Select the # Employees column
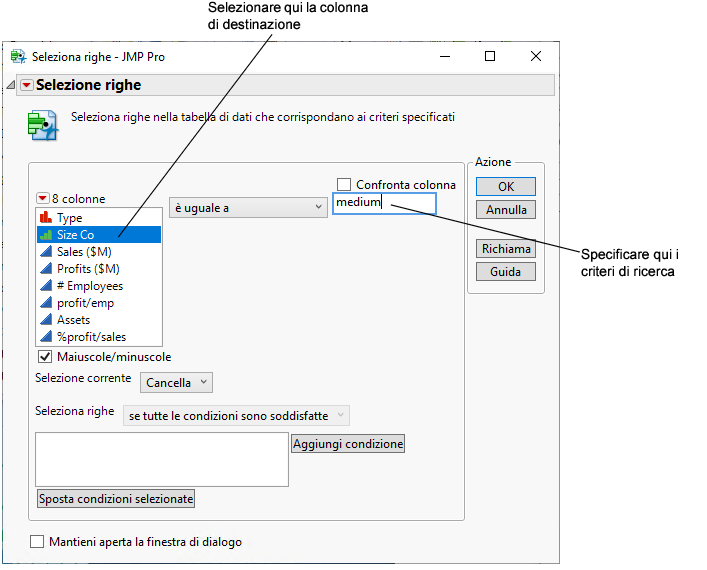 coord(99,286)
